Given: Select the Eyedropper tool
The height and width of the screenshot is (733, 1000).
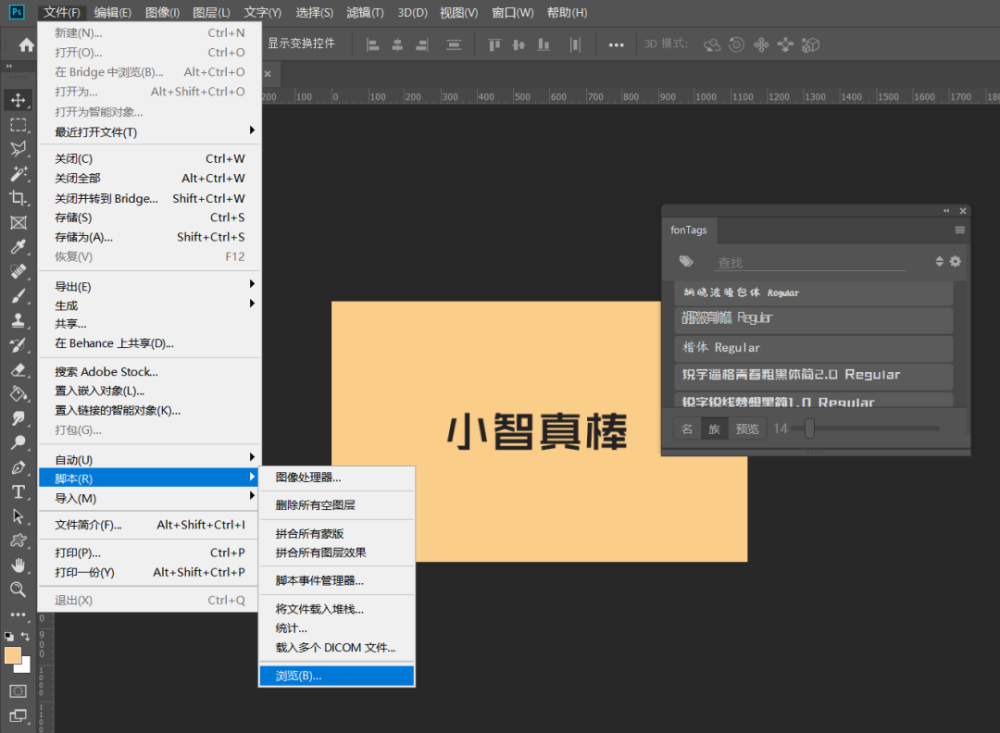Looking at the screenshot, I should click(x=18, y=247).
